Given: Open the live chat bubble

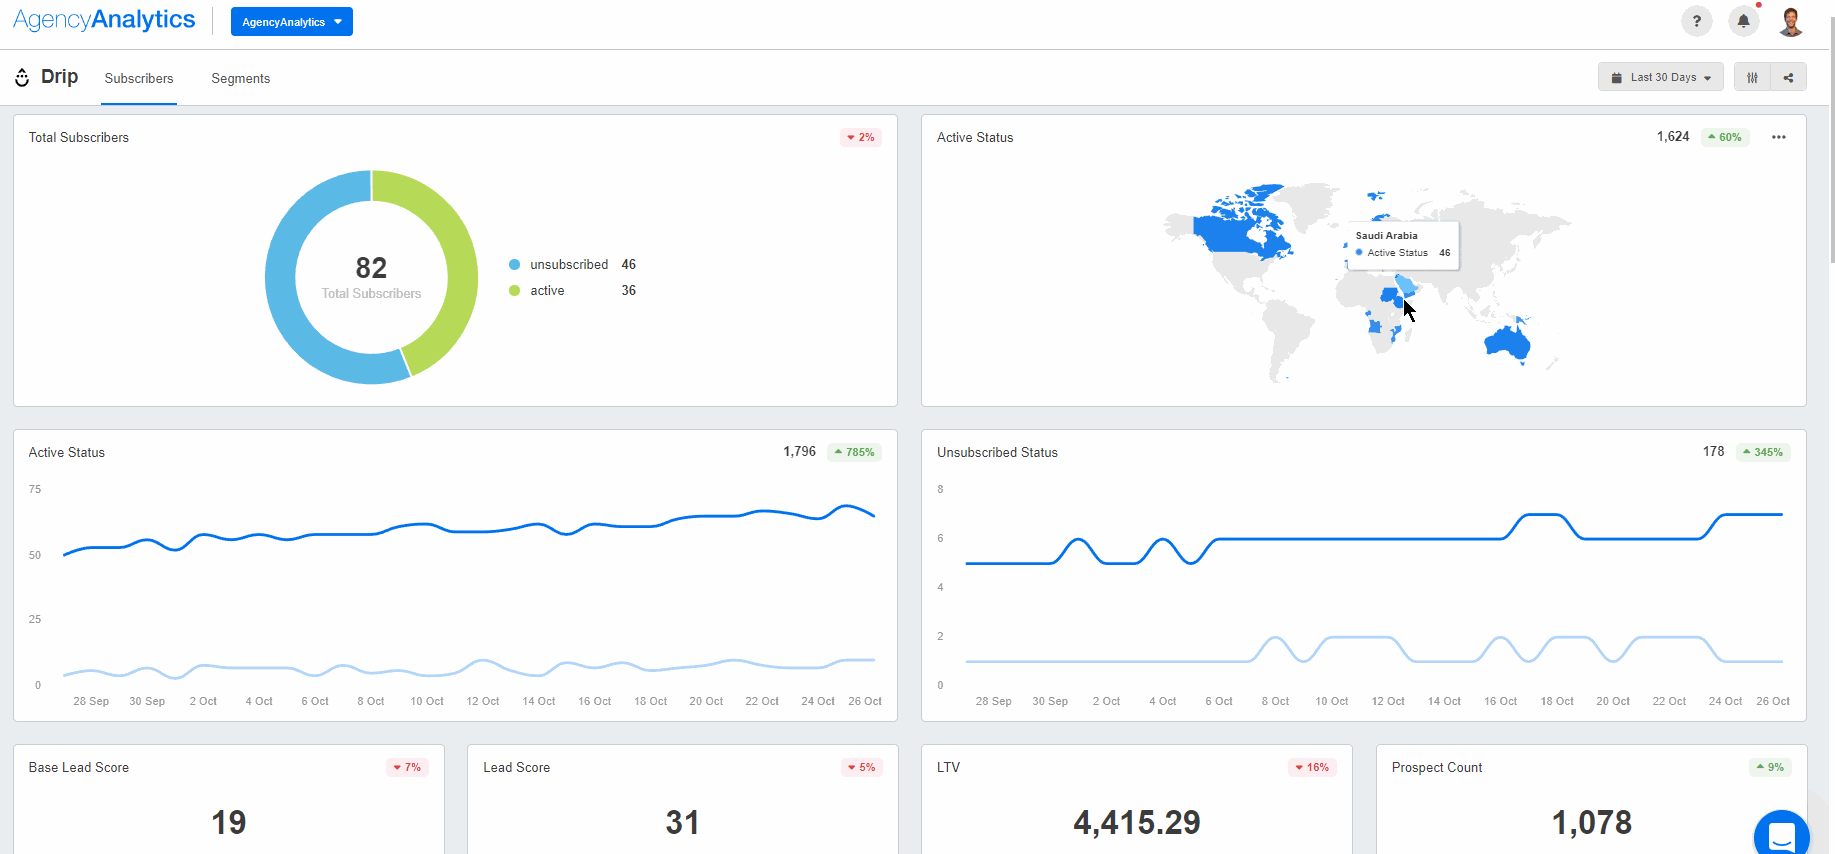Looking at the screenshot, I should click(x=1781, y=835).
